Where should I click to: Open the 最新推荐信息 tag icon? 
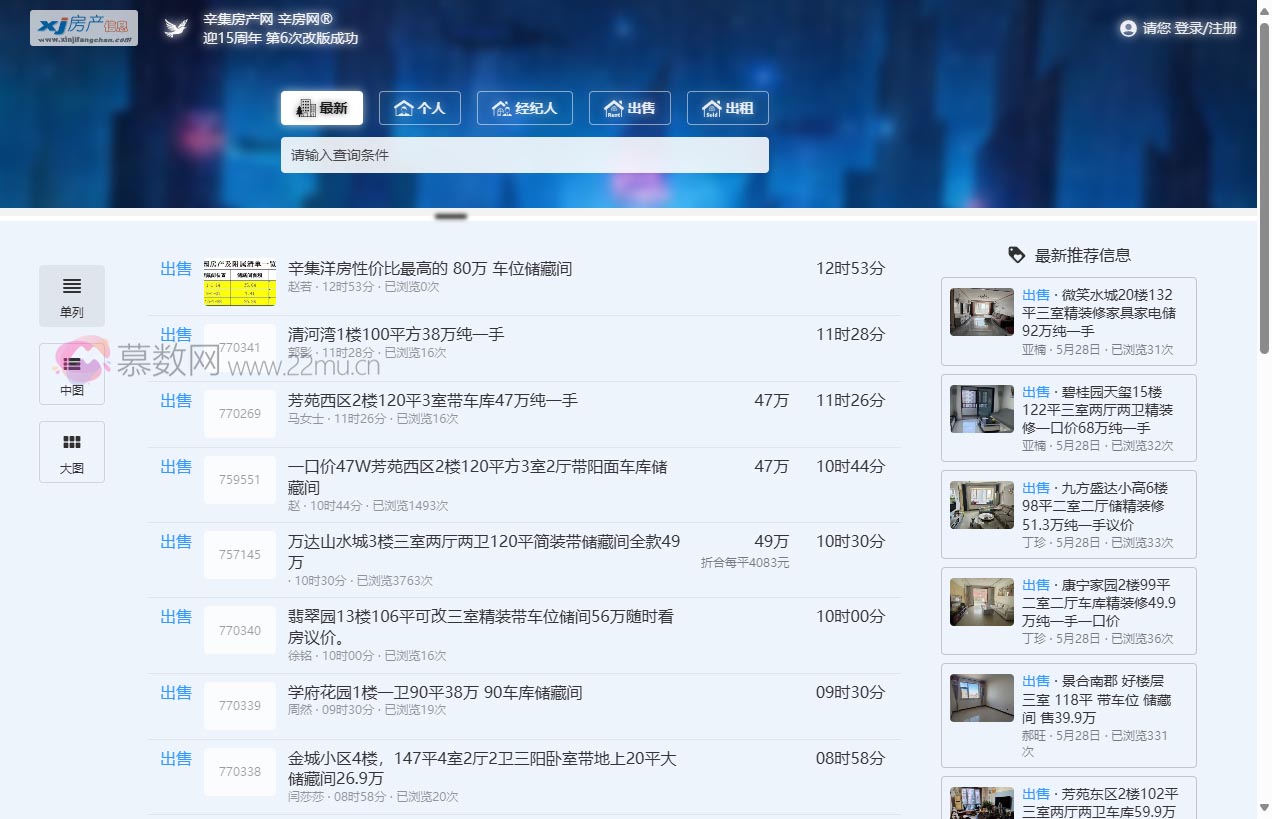(1016, 255)
